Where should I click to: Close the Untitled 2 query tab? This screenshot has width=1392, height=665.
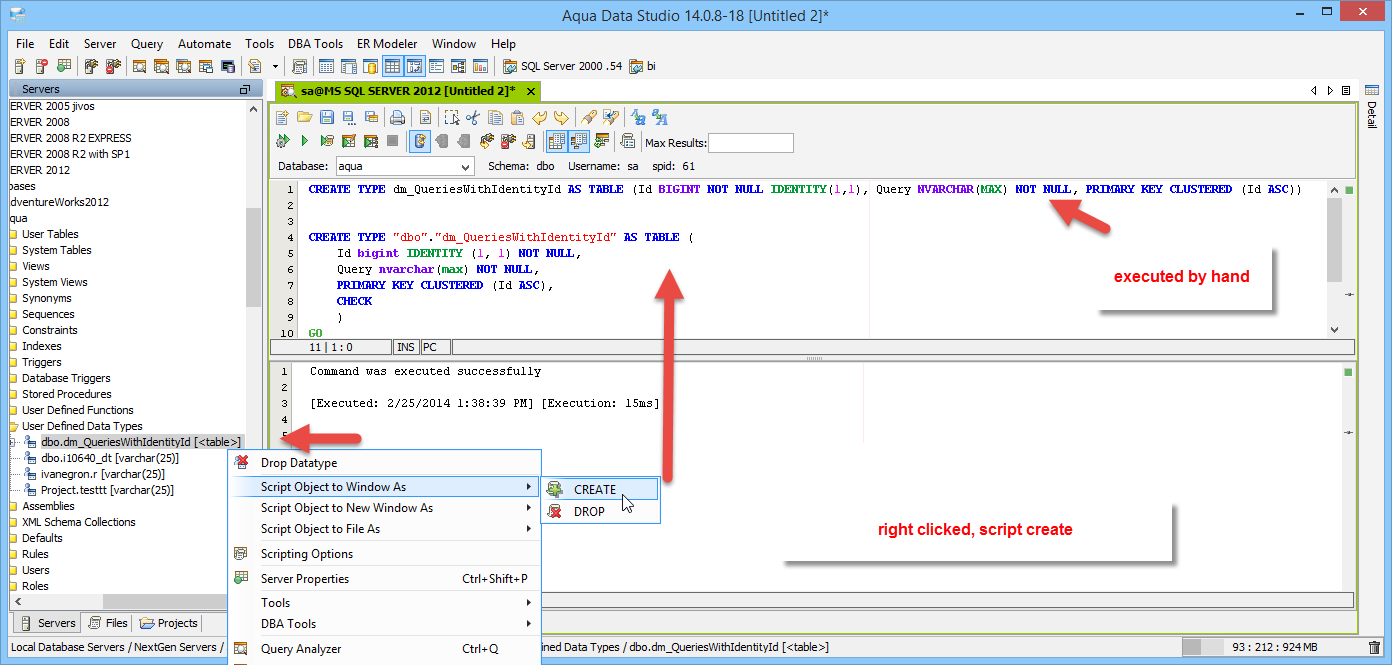coord(531,91)
